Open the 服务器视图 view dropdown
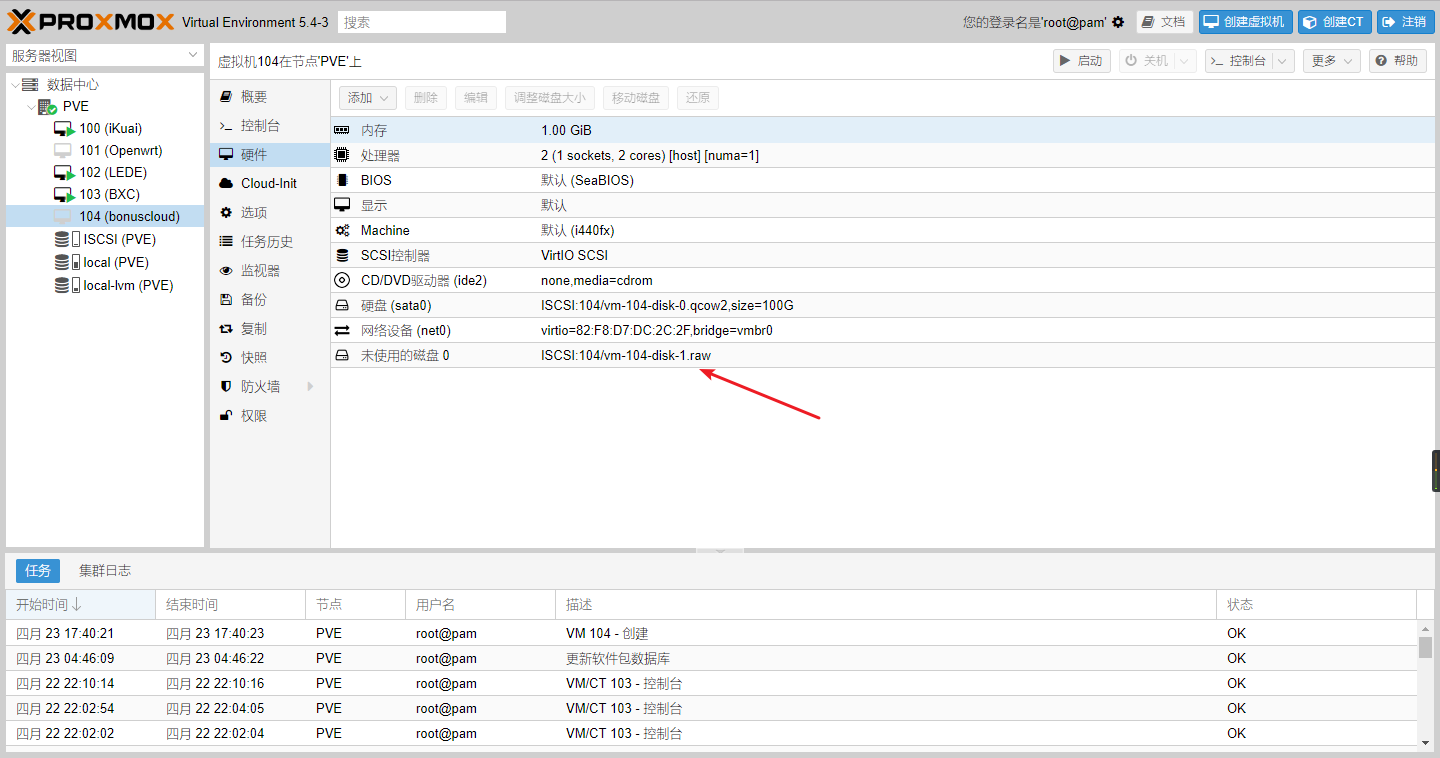The image size is (1440, 758). click(x=105, y=55)
